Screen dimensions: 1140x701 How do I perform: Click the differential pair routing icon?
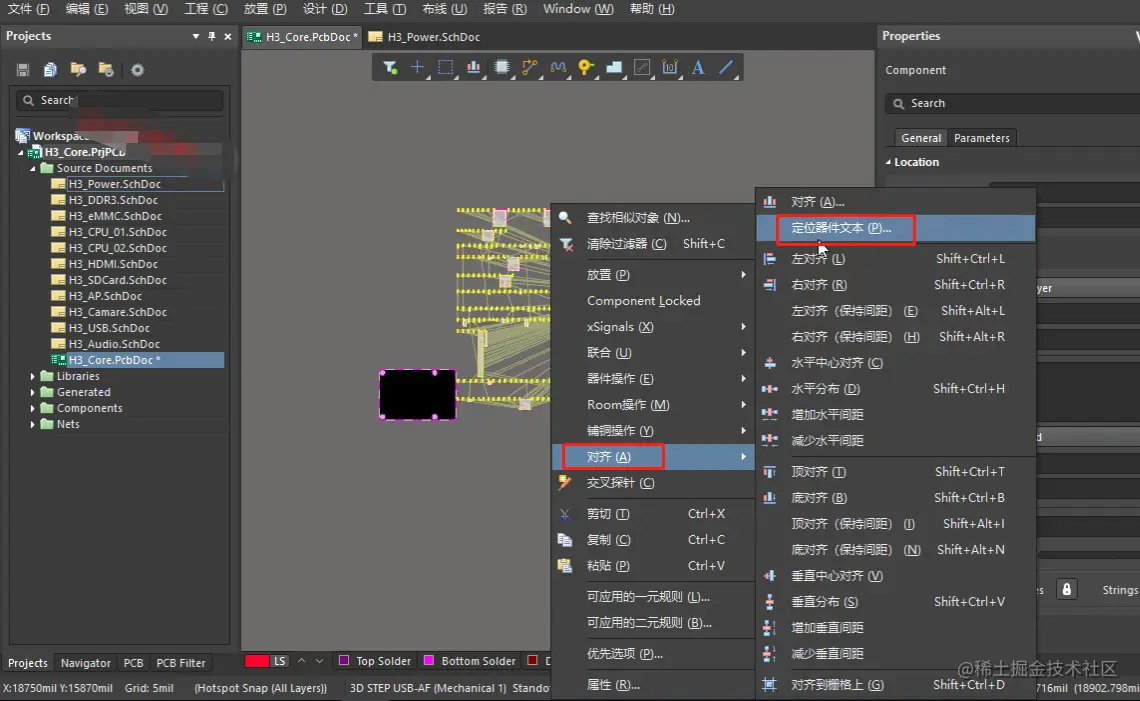(x=558, y=68)
